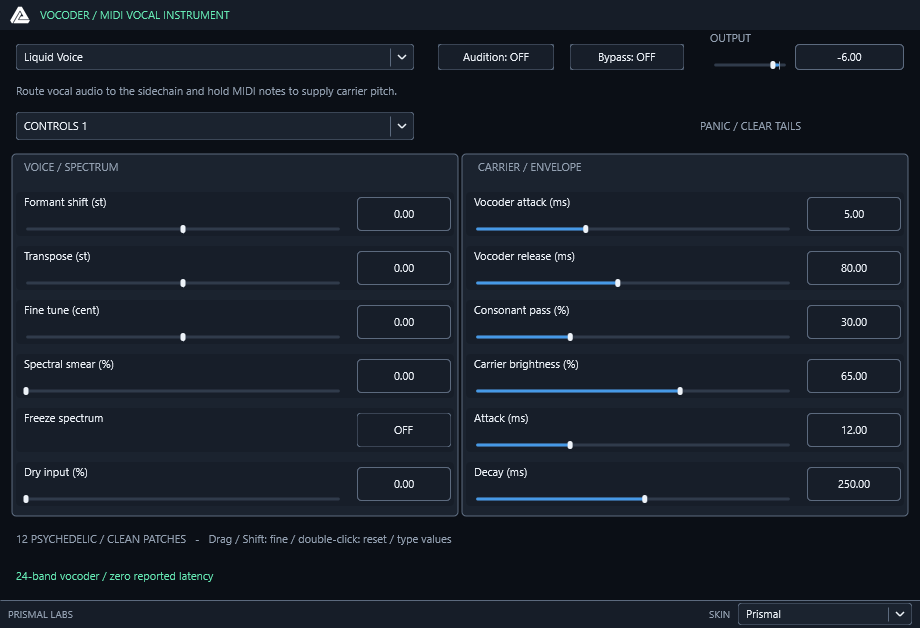Click the Prismal Labs logo icon
The height and width of the screenshot is (628, 920).
(x=19, y=15)
